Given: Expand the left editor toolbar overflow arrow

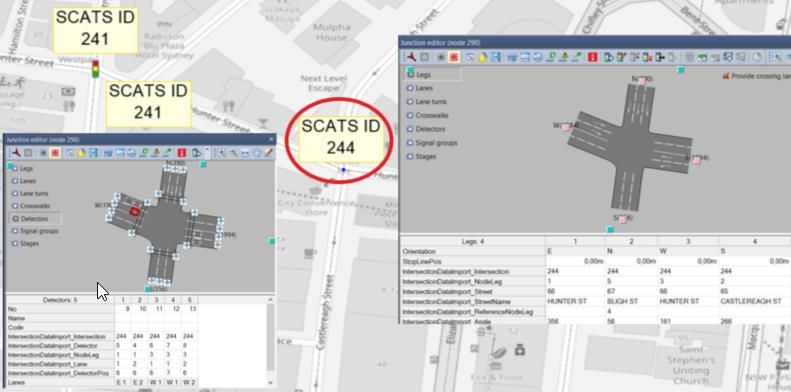Looking at the screenshot, I should [x=207, y=150].
